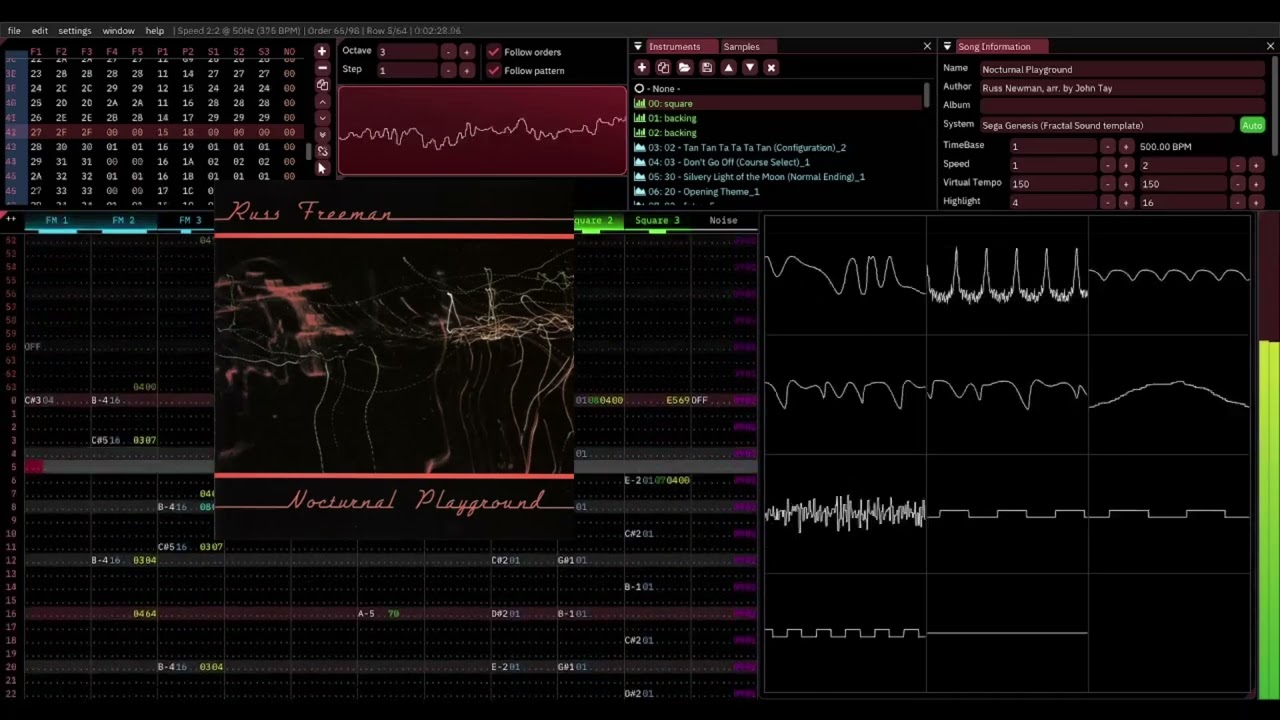Viewport: 1280px width, 720px height.
Task: Click the bar-chart icon beside 01: backing
Action: [640, 118]
